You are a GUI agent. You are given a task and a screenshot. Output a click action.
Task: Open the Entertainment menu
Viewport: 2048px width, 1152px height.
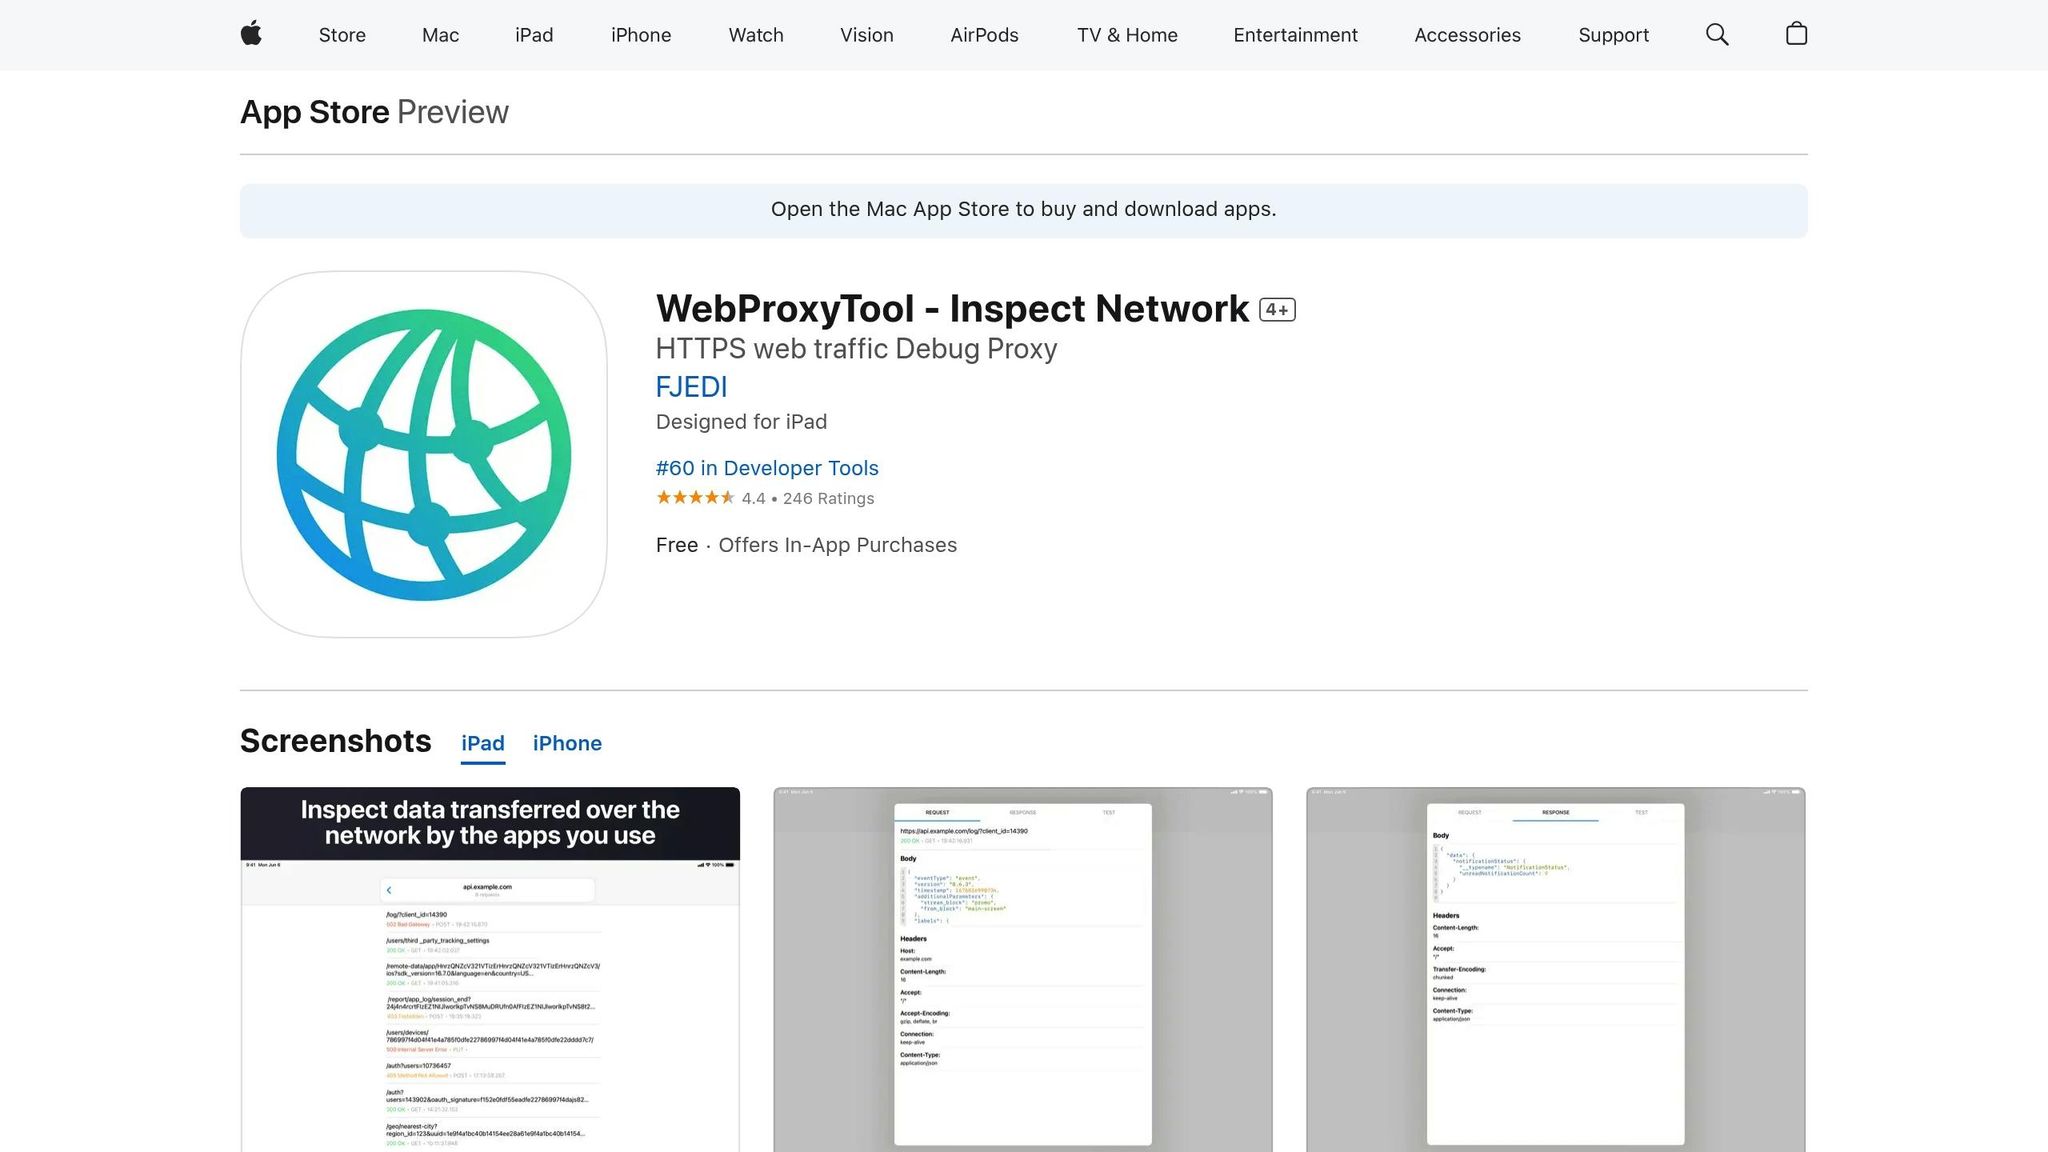pos(1295,35)
